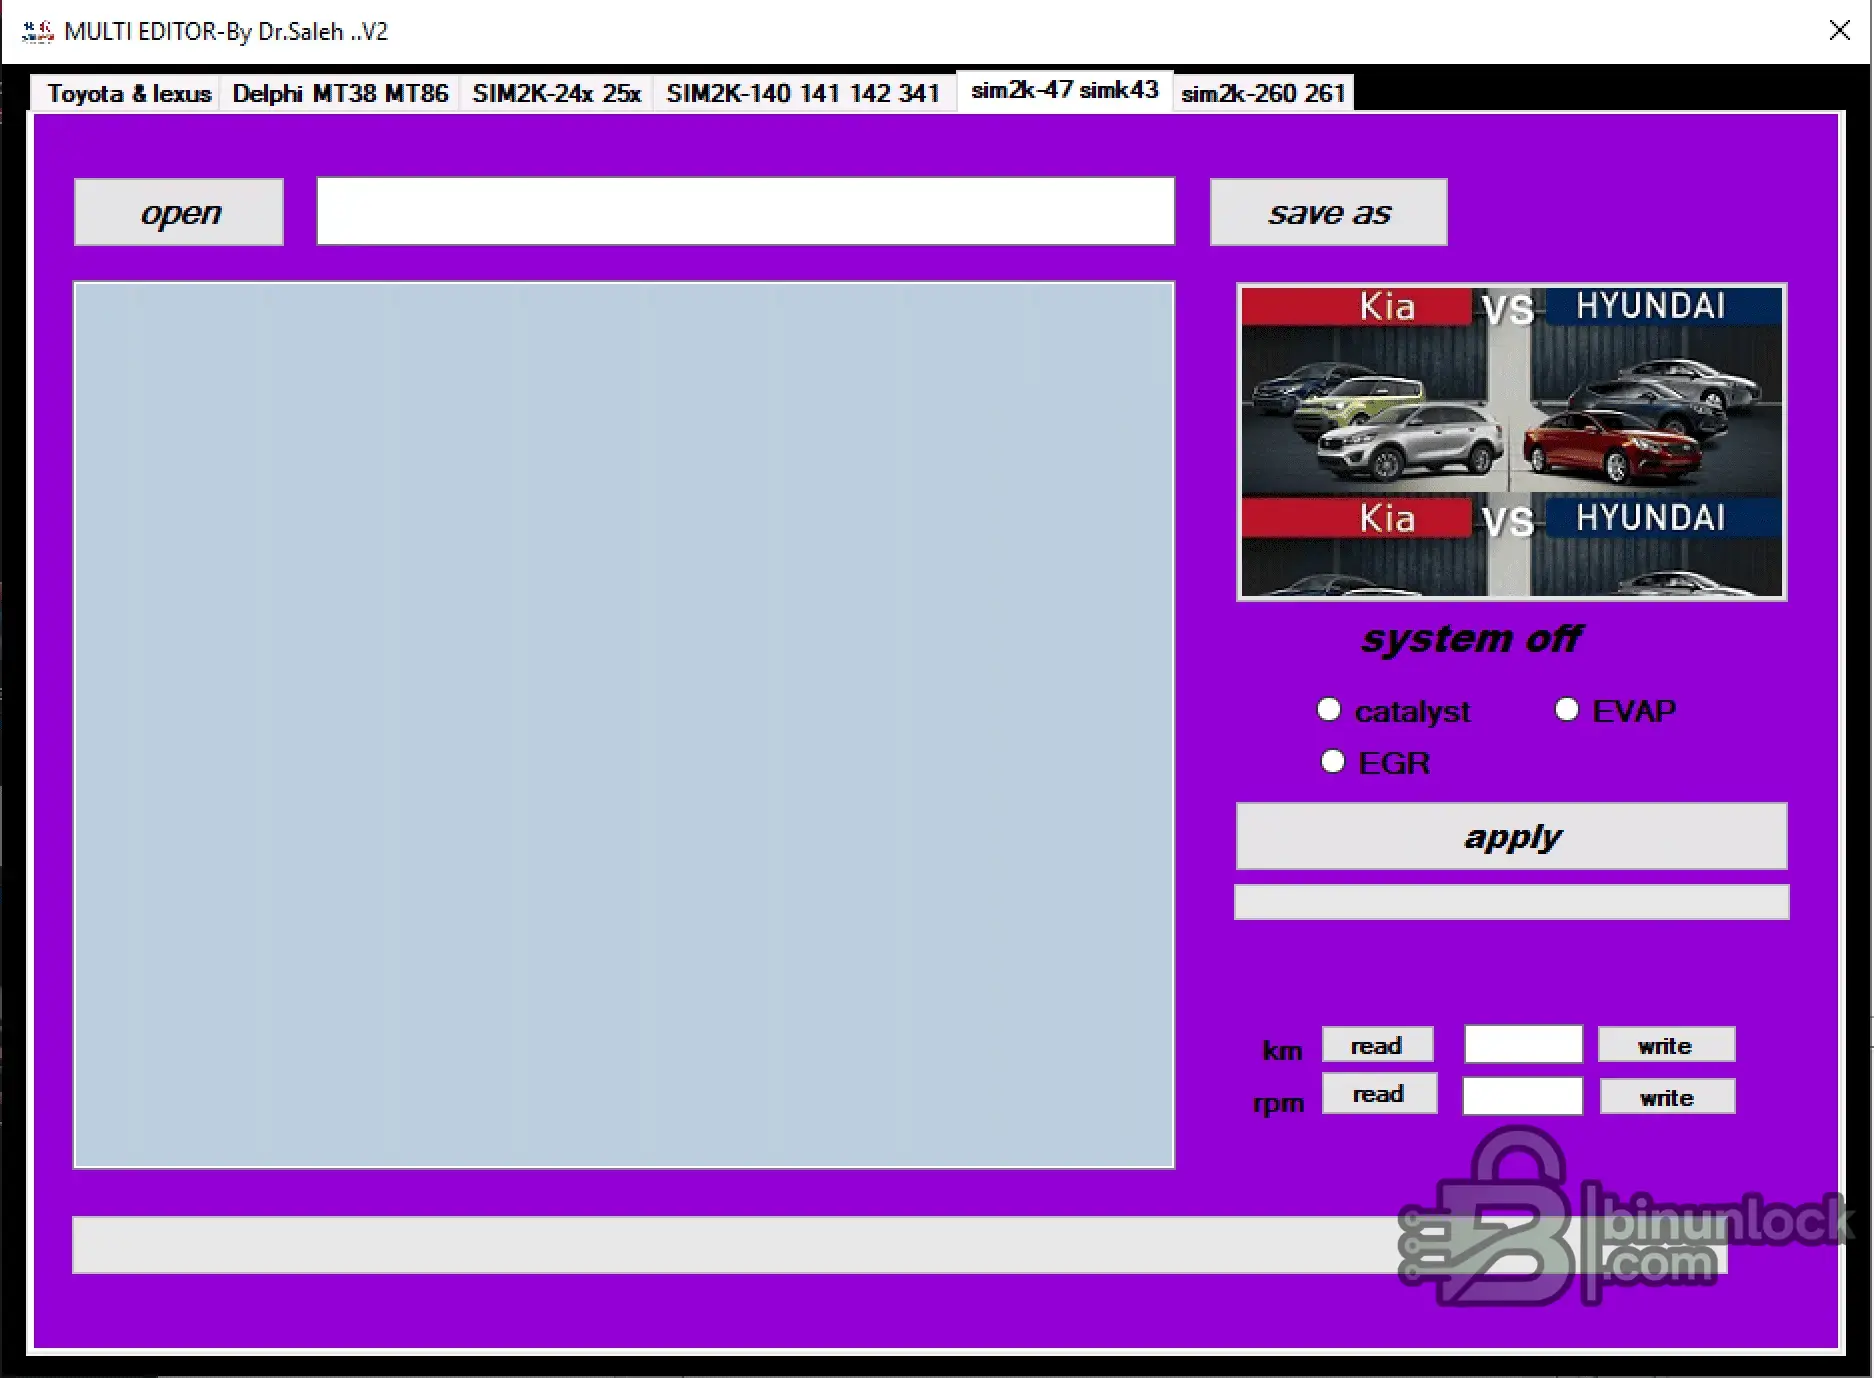The height and width of the screenshot is (1378, 1874).
Task: Click the "km" label
Action: [x=1283, y=1050]
